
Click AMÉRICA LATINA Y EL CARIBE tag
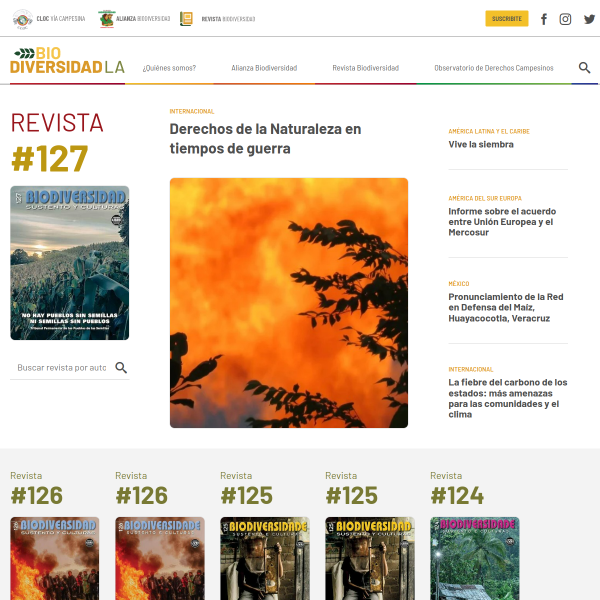coord(489,131)
